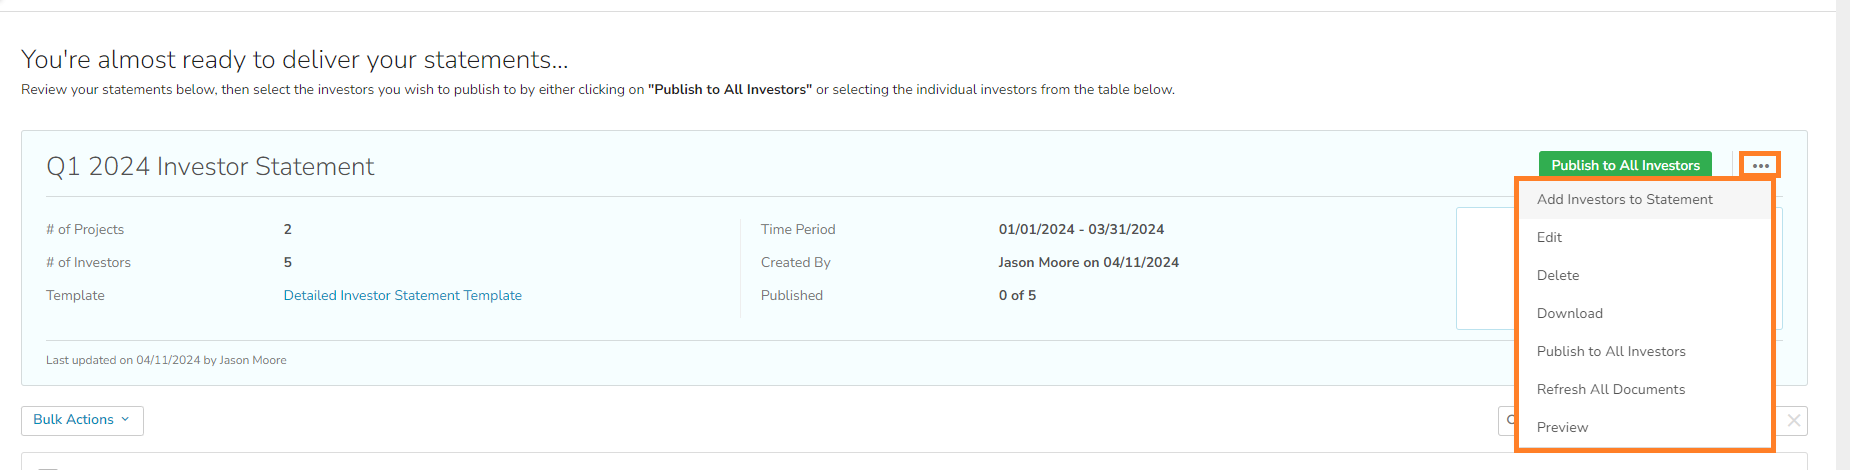This screenshot has height=470, width=1850.
Task: Focus the search field beside the menu
Action: point(1507,421)
